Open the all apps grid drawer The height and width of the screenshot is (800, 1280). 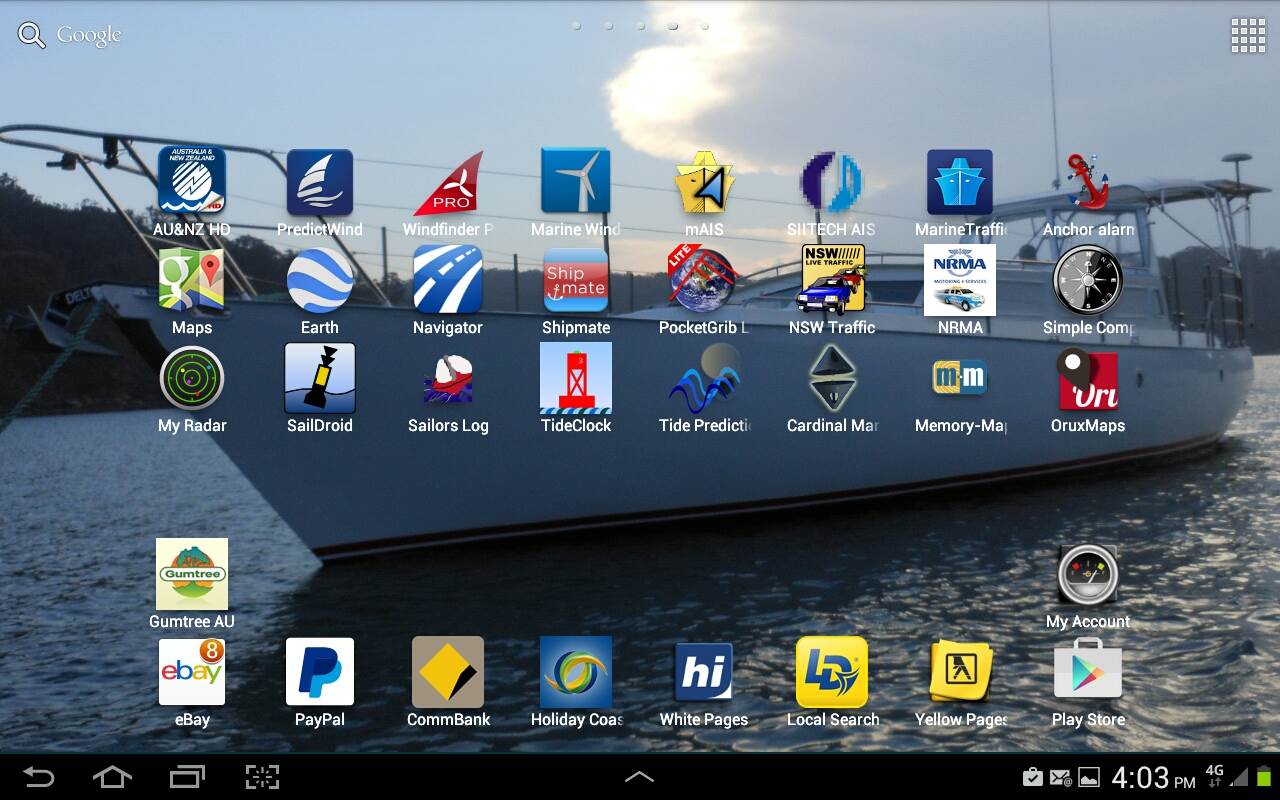(1248, 36)
